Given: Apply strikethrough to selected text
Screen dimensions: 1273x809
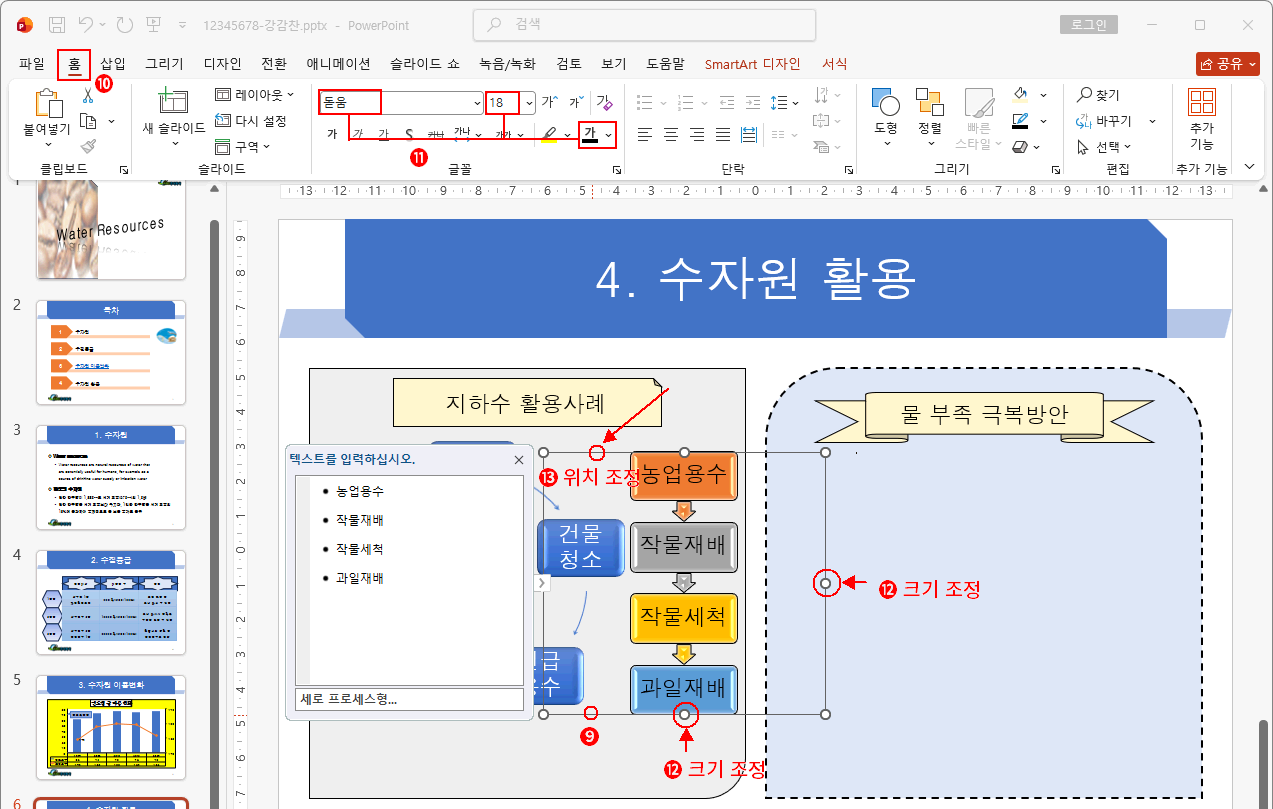Looking at the screenshot, I should 409,133.
